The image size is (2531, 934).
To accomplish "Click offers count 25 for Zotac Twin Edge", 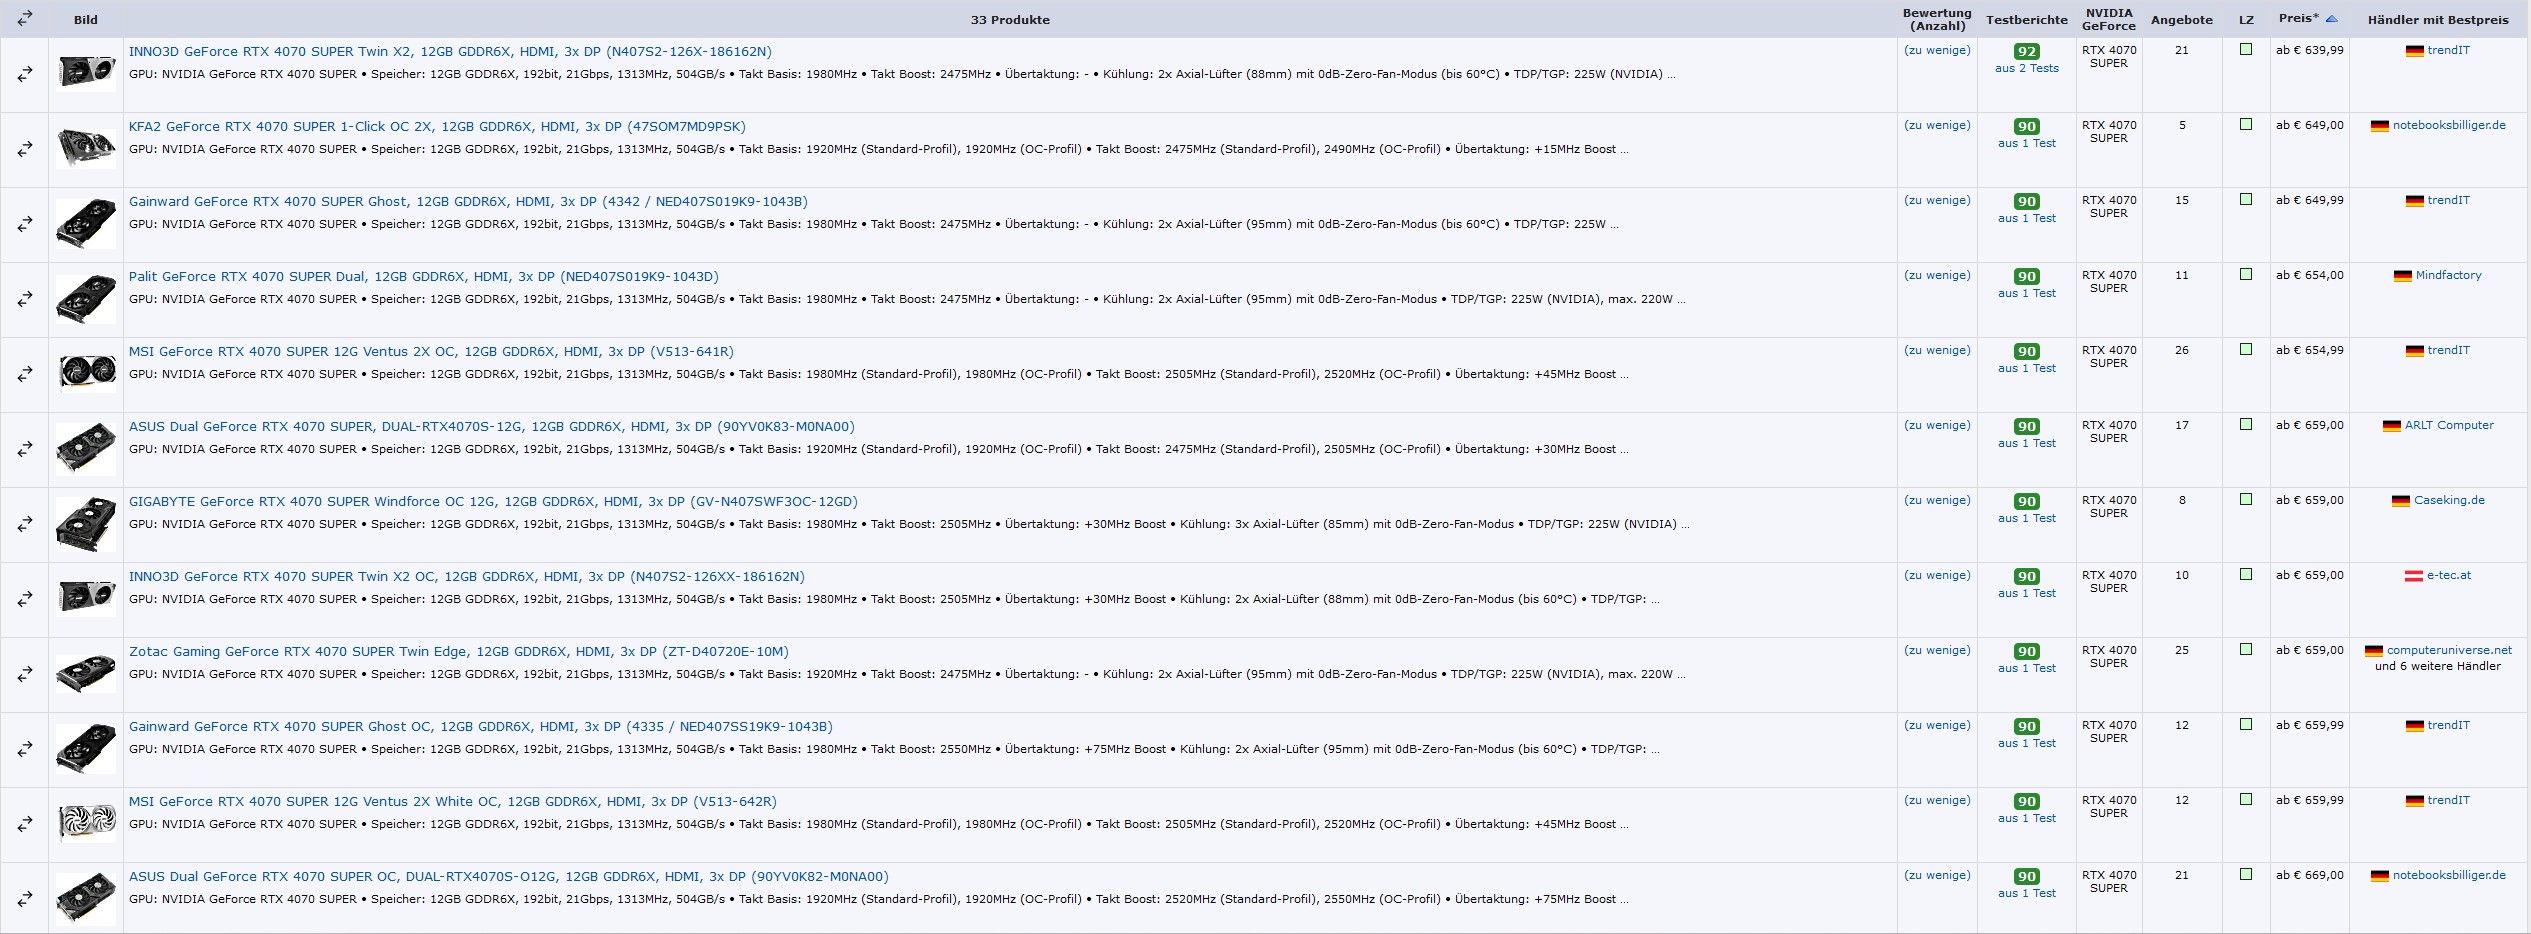I will pyautogui.click(x=2182, y=650).
